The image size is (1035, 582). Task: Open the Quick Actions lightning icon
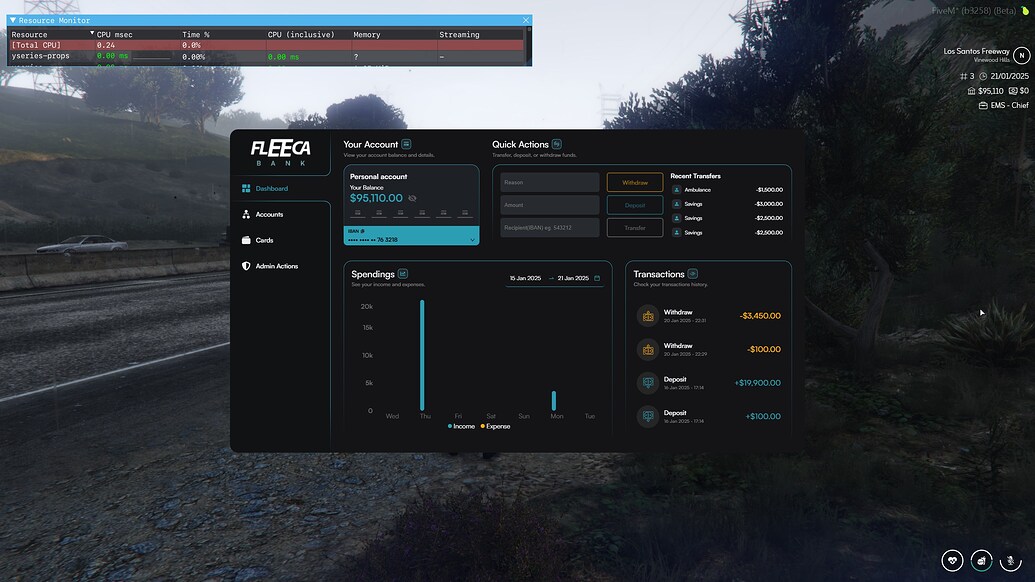click(x=557, y=144)
